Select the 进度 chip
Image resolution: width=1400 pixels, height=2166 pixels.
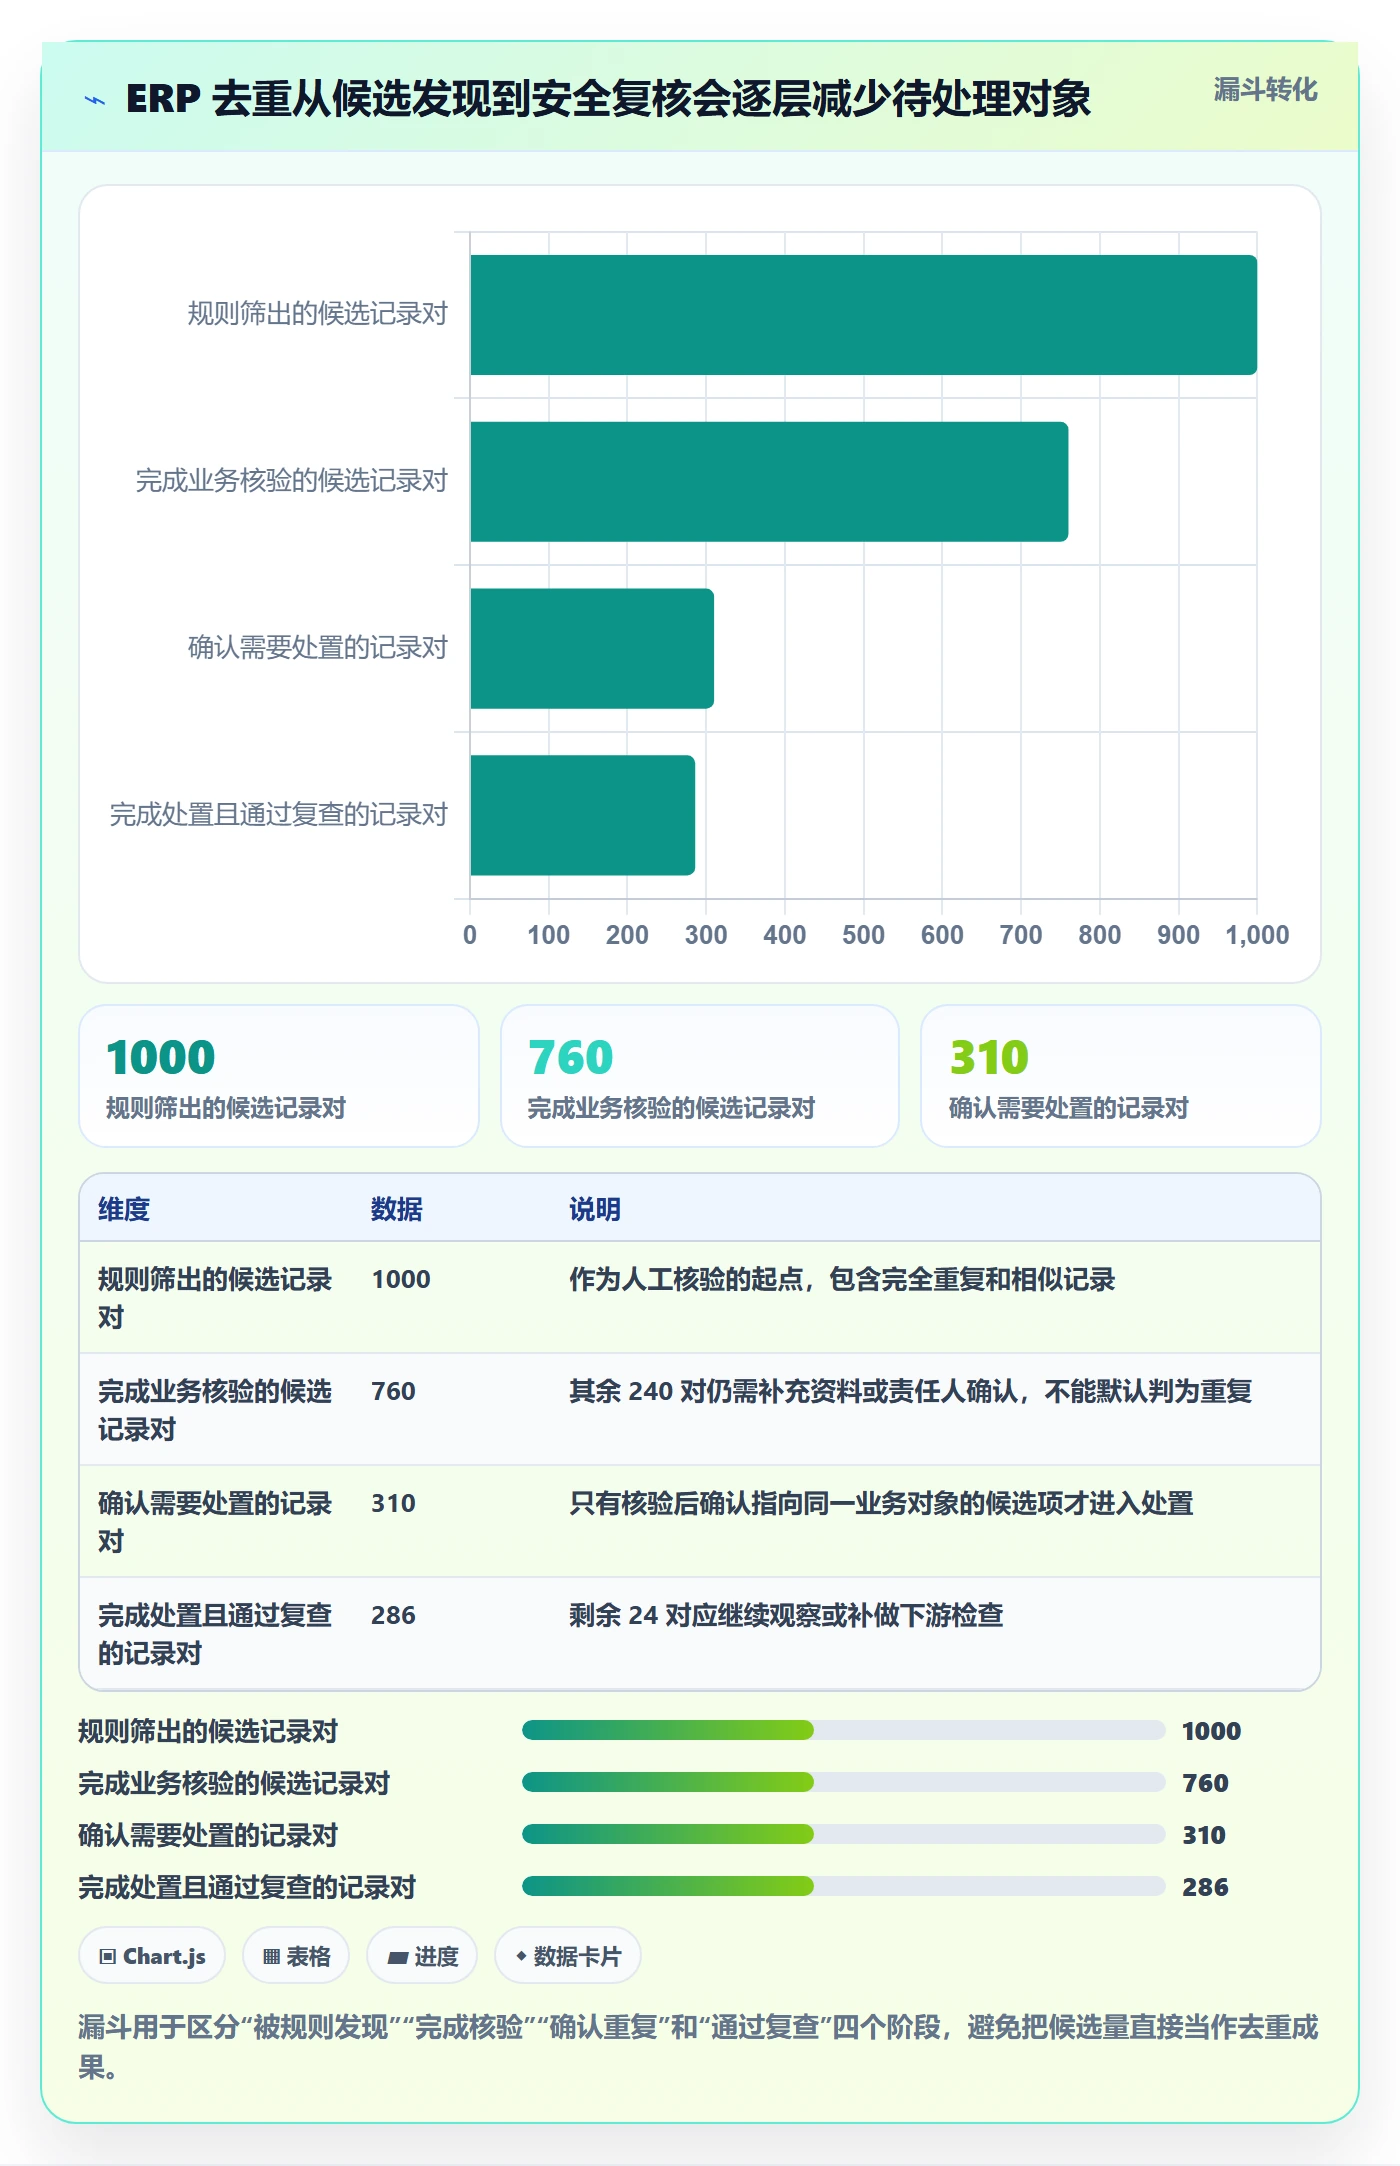pyautogui.click(x=422, y=1955)
